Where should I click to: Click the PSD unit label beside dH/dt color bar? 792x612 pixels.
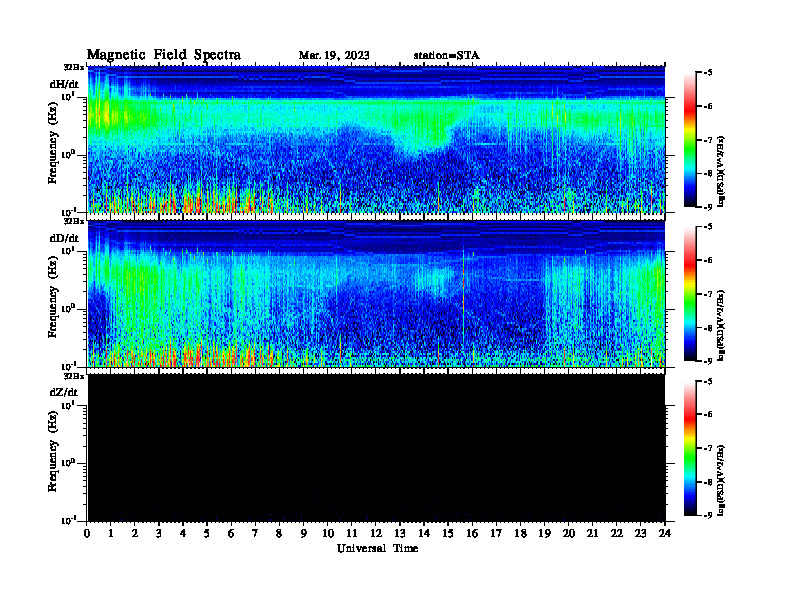point(721,171)
